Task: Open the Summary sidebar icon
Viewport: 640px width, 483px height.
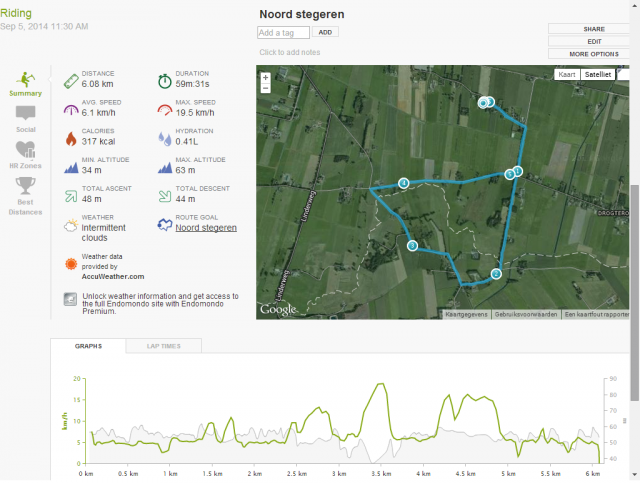Action: [x=25, y=79]
